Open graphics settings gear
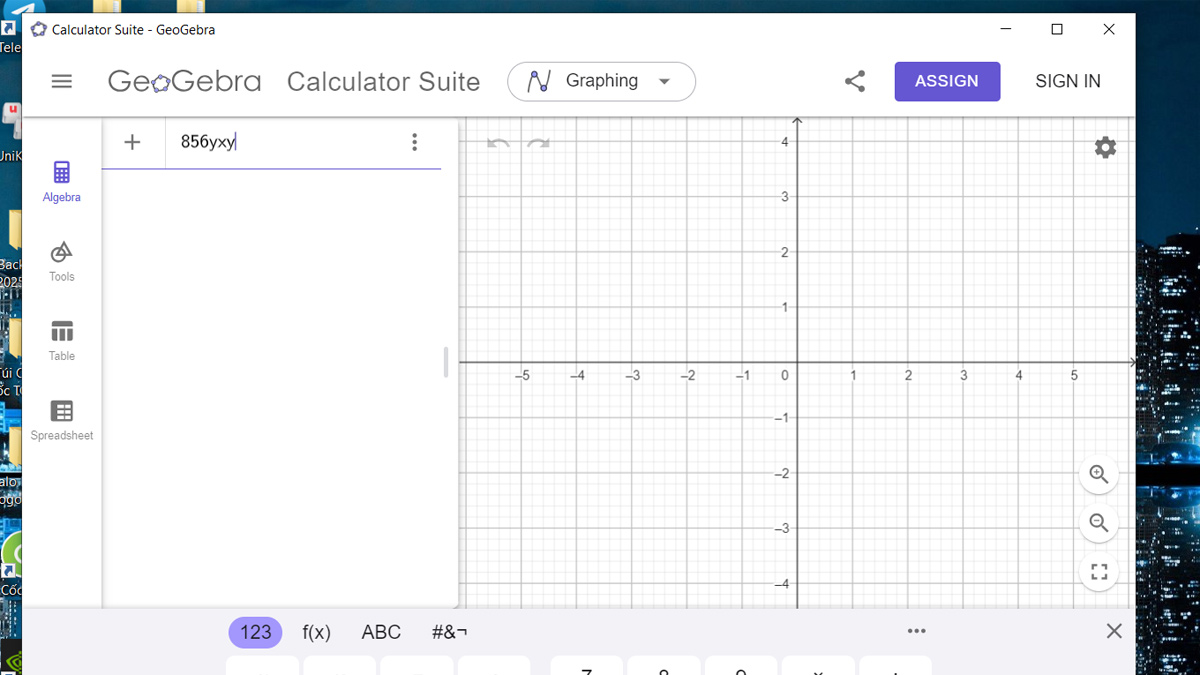This screenshot has width=1200, height=675. (1105, 148)
